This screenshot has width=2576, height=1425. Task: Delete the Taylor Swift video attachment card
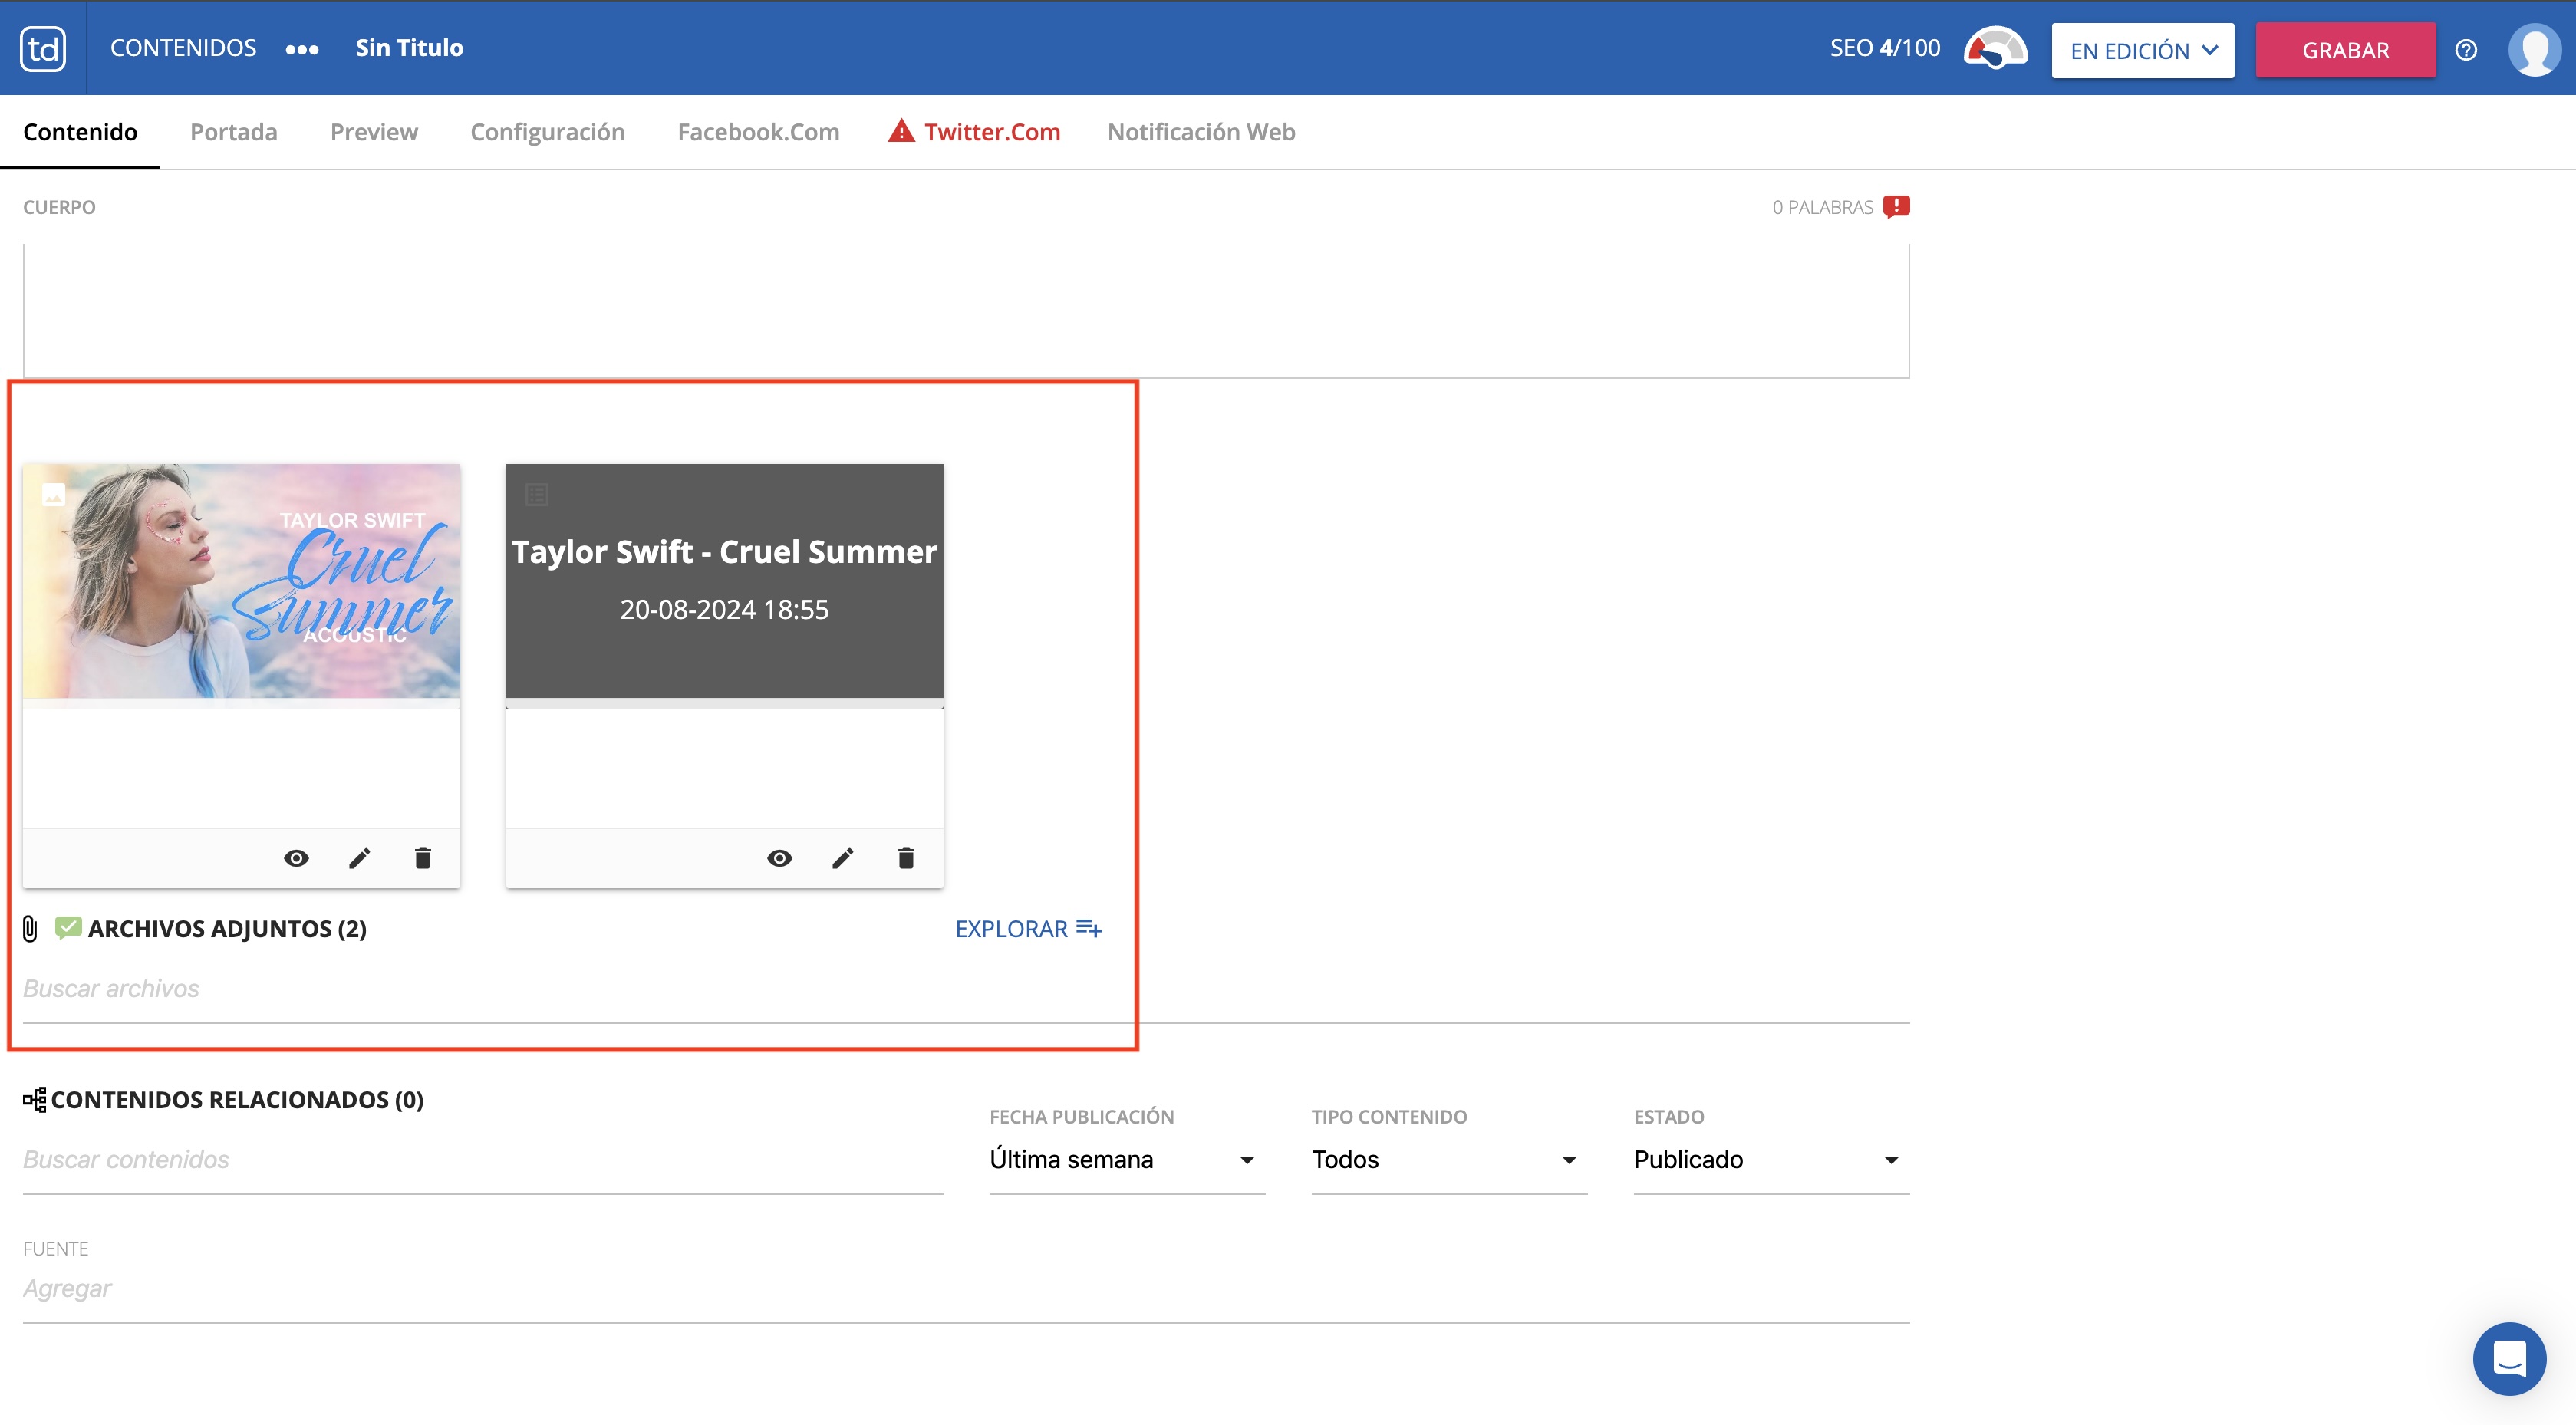(906, 858)
